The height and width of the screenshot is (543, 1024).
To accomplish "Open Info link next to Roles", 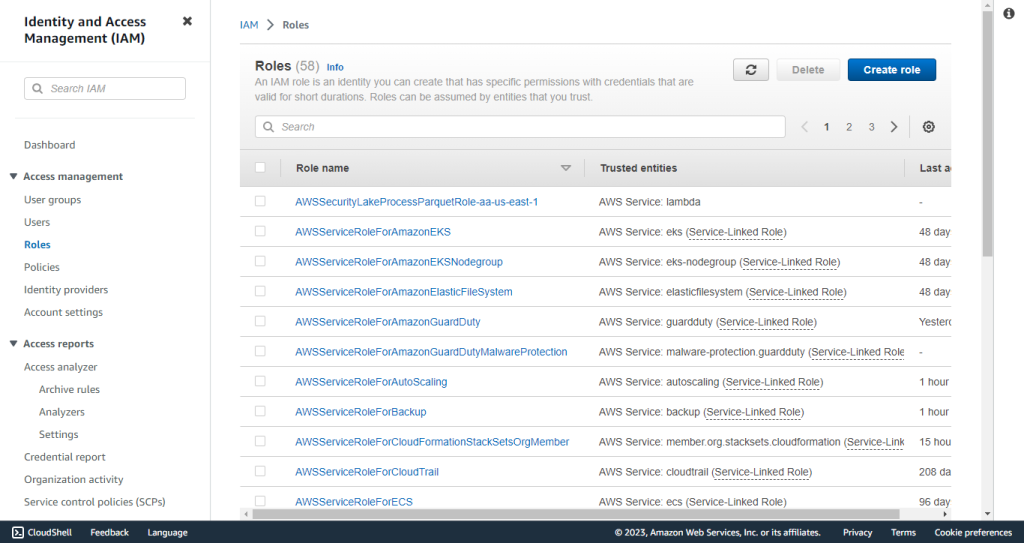I will [335, 67].
